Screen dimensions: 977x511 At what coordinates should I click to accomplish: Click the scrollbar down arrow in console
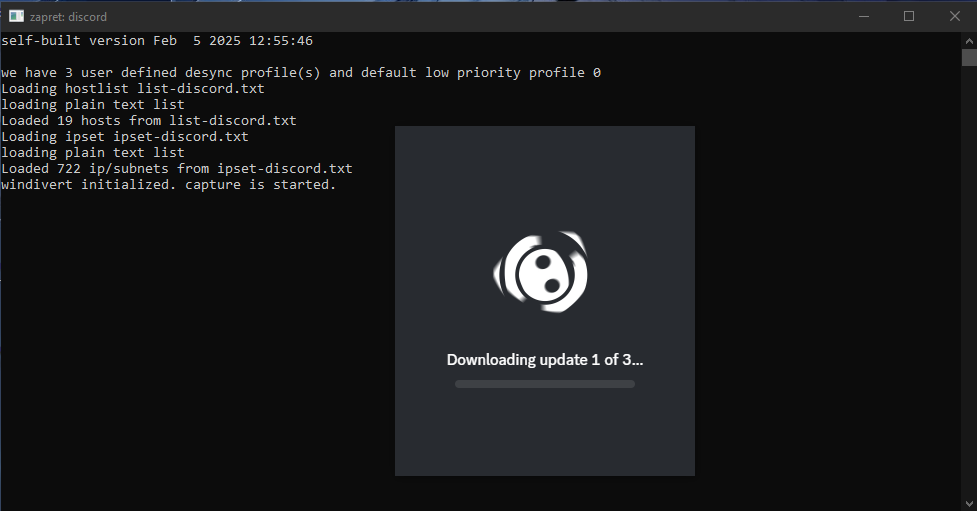pos(968,503)
